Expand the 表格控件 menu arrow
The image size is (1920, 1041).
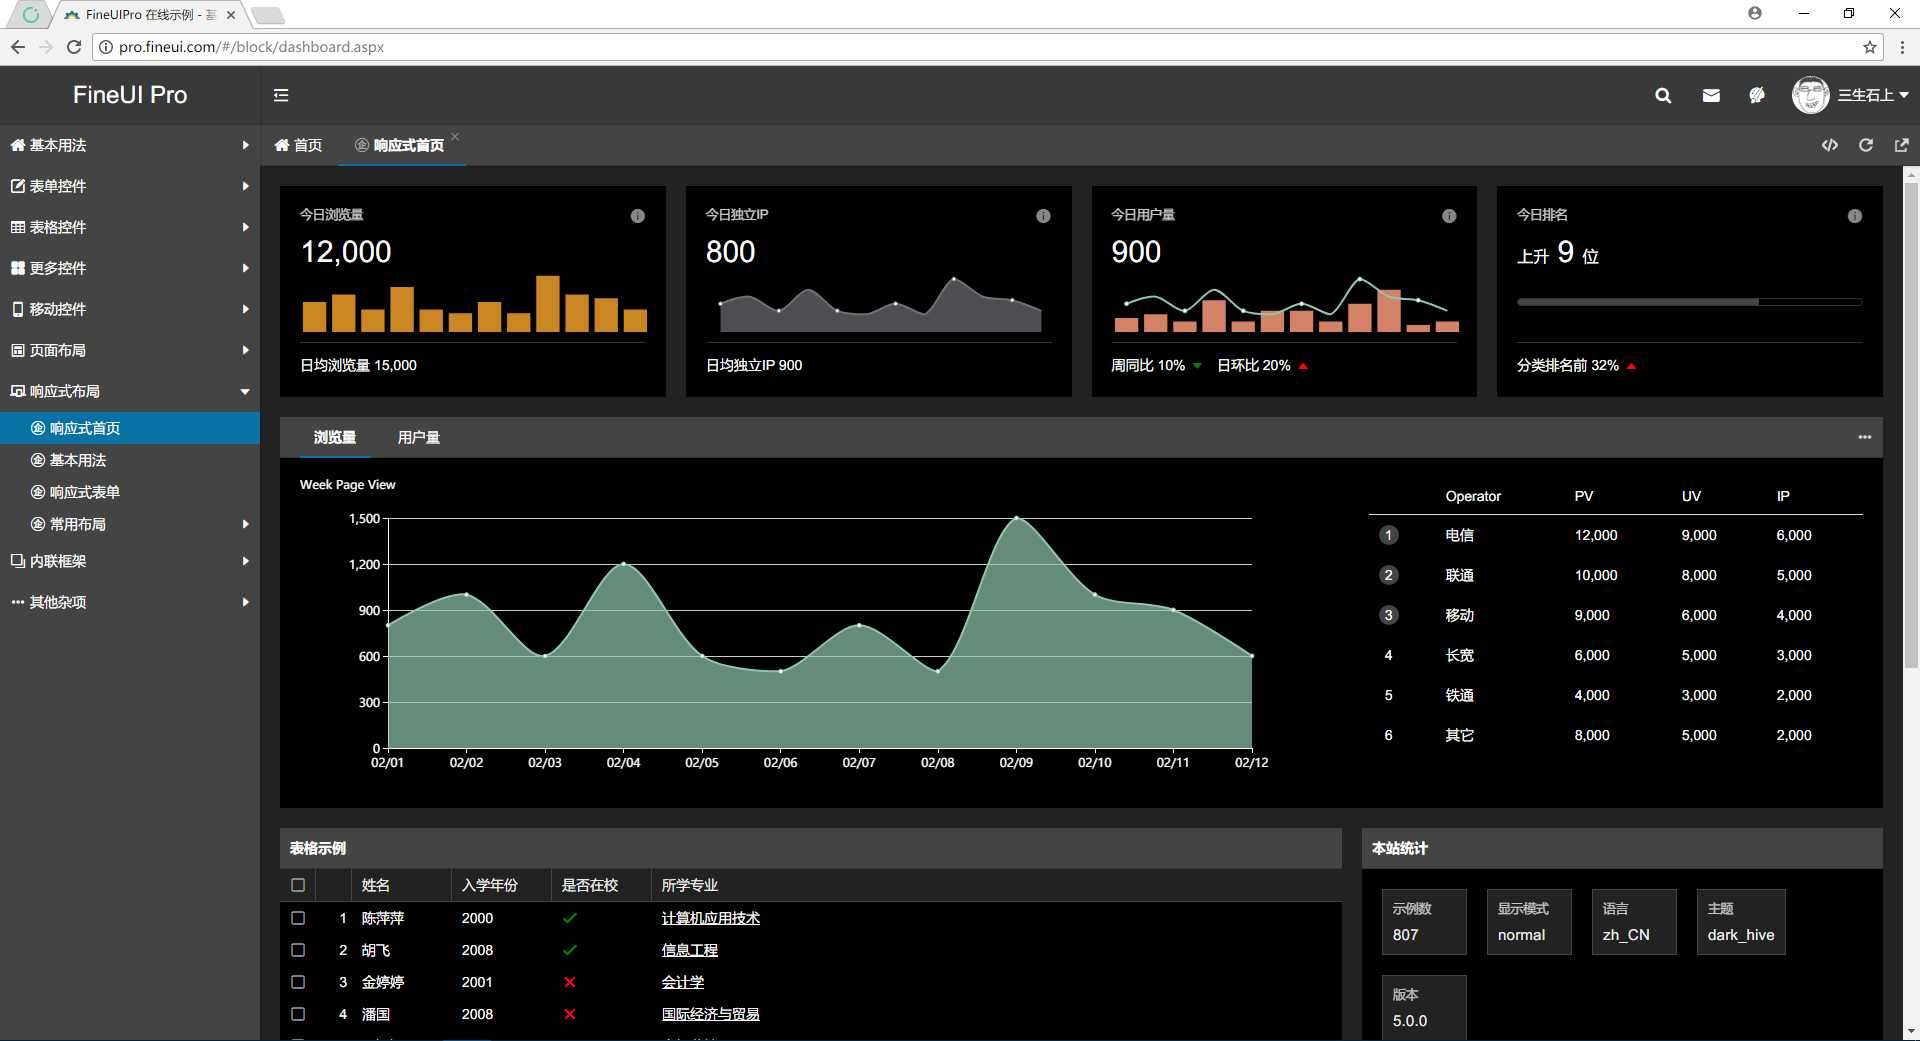[x=245, y=227]
